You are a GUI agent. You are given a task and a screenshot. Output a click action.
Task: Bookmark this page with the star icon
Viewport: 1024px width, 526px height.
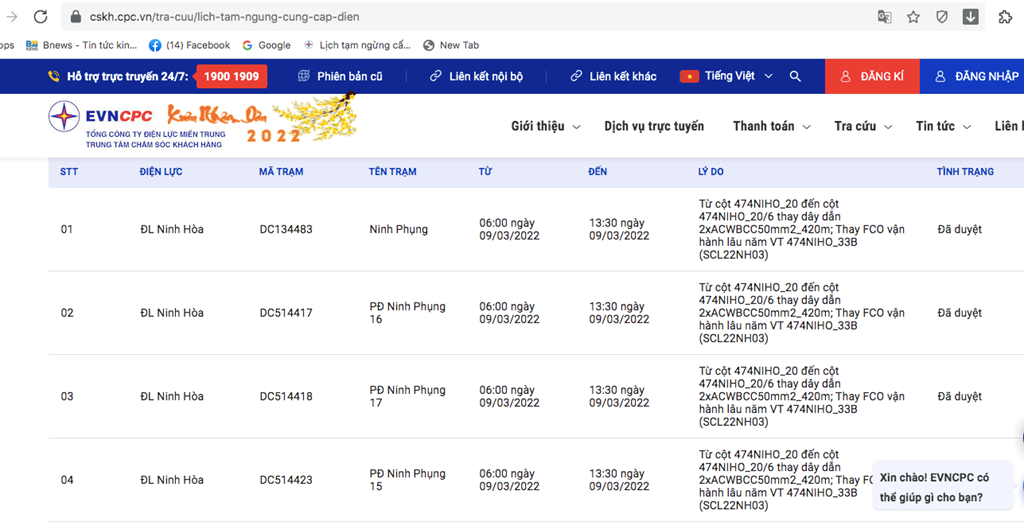coord(913,17)
